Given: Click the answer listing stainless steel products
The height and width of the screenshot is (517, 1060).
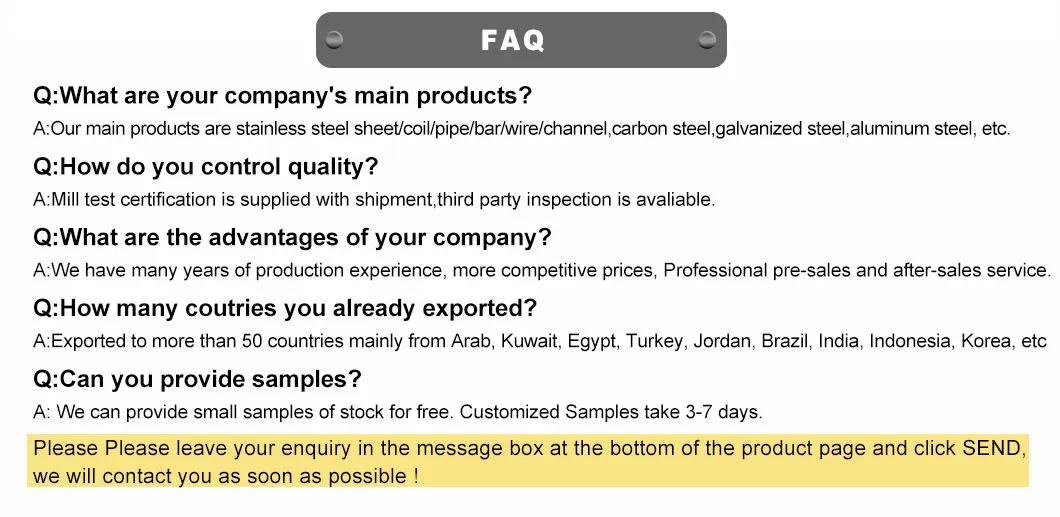Looking at the screenshot, I should [x=521, y=128].
